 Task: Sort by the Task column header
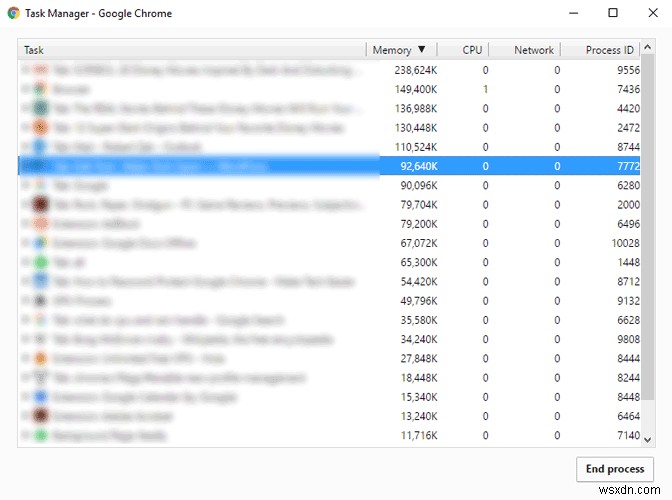(192, 50)
